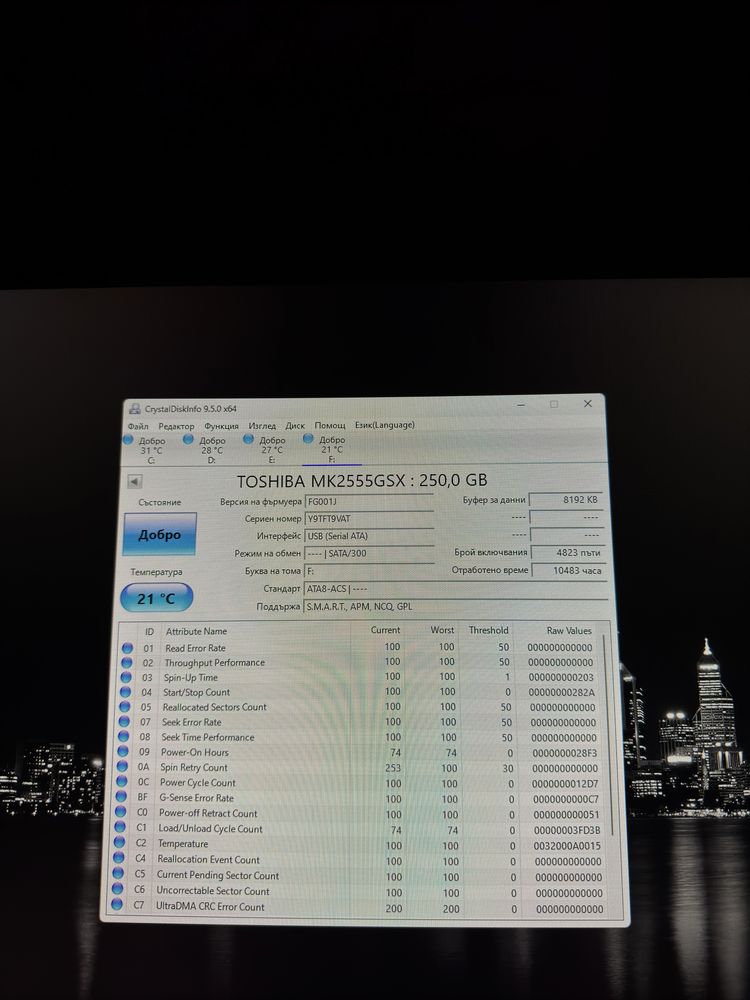Image resolution: width=750 pixels, height=1000 pixels.
Task: Click the status orb for Reallocated Sectors Count
Action: (125, 707)
